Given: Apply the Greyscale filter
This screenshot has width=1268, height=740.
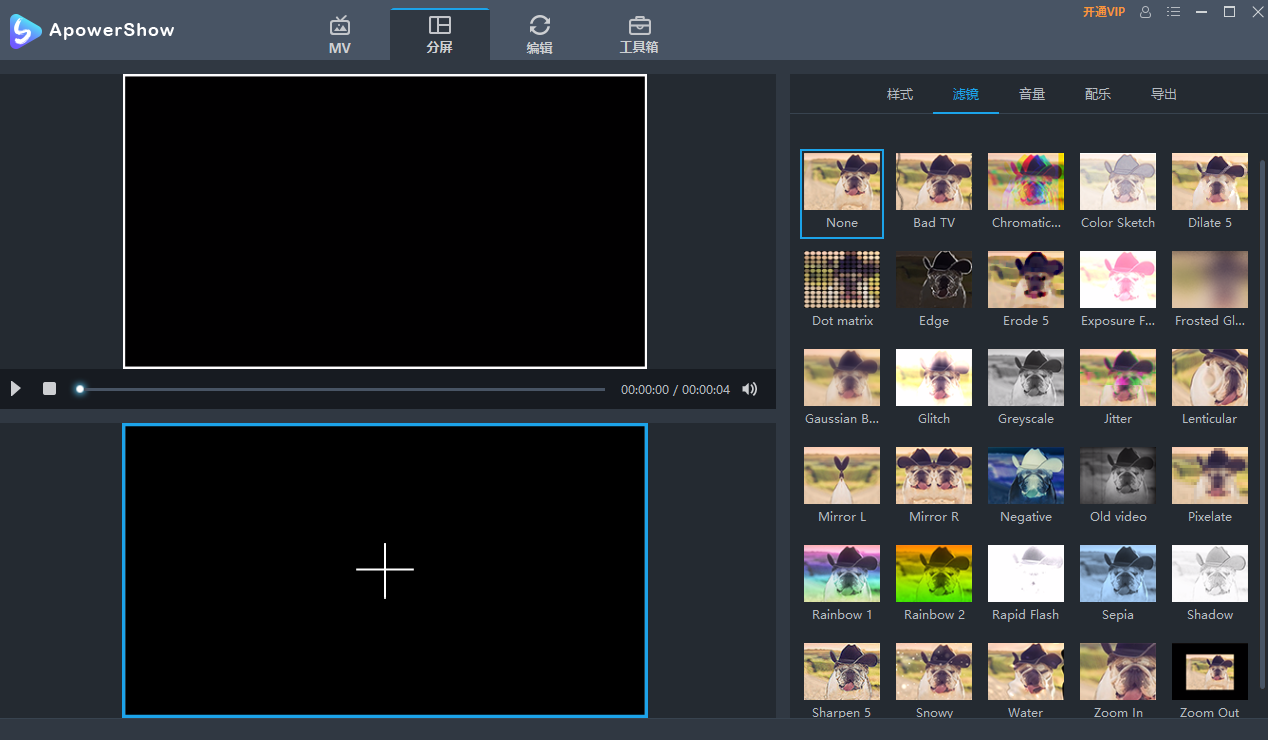Looking at the screenshot, I should pos(1025,378).
